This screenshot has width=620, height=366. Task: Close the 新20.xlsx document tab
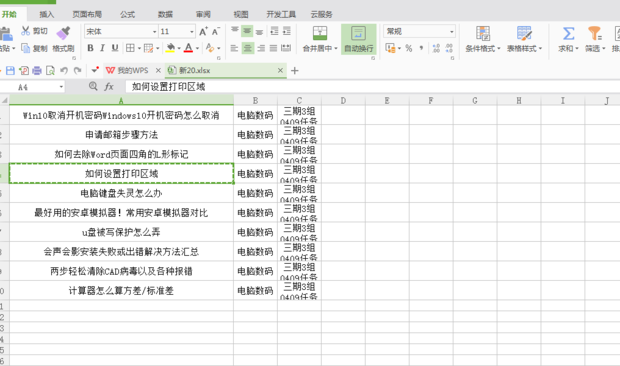(x=280, y=71)
